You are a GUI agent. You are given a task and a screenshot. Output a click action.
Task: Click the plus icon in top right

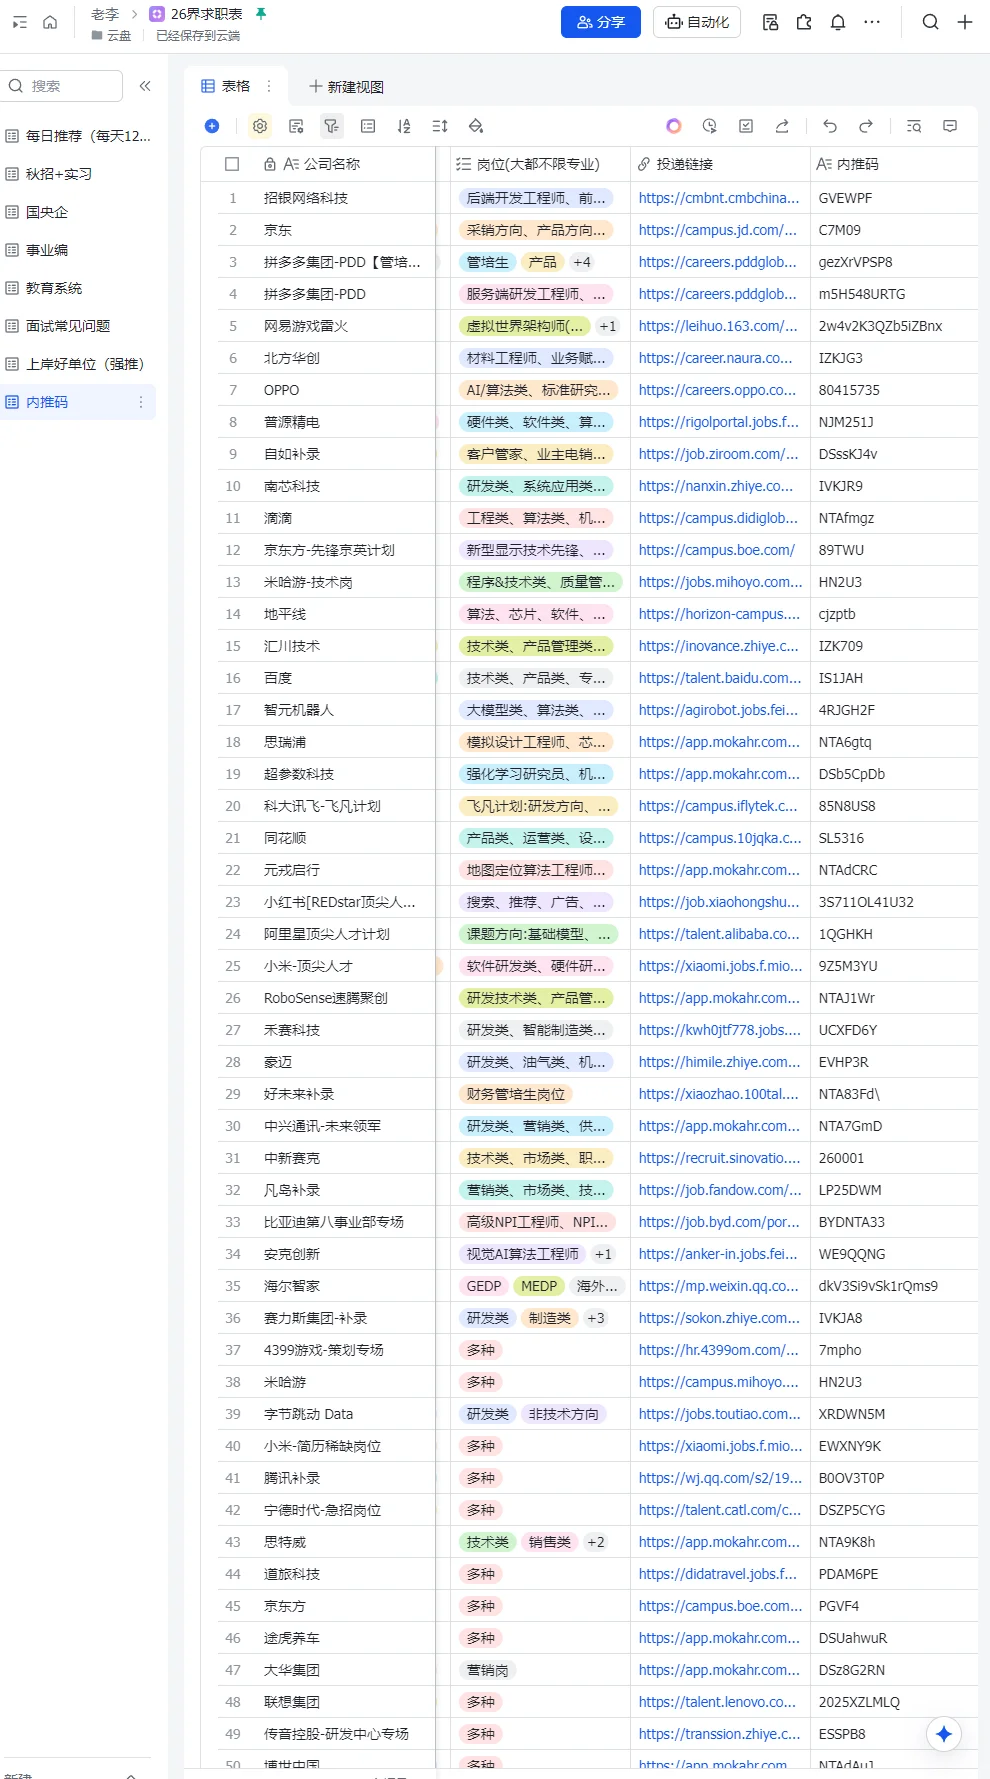tap(965, 22)
